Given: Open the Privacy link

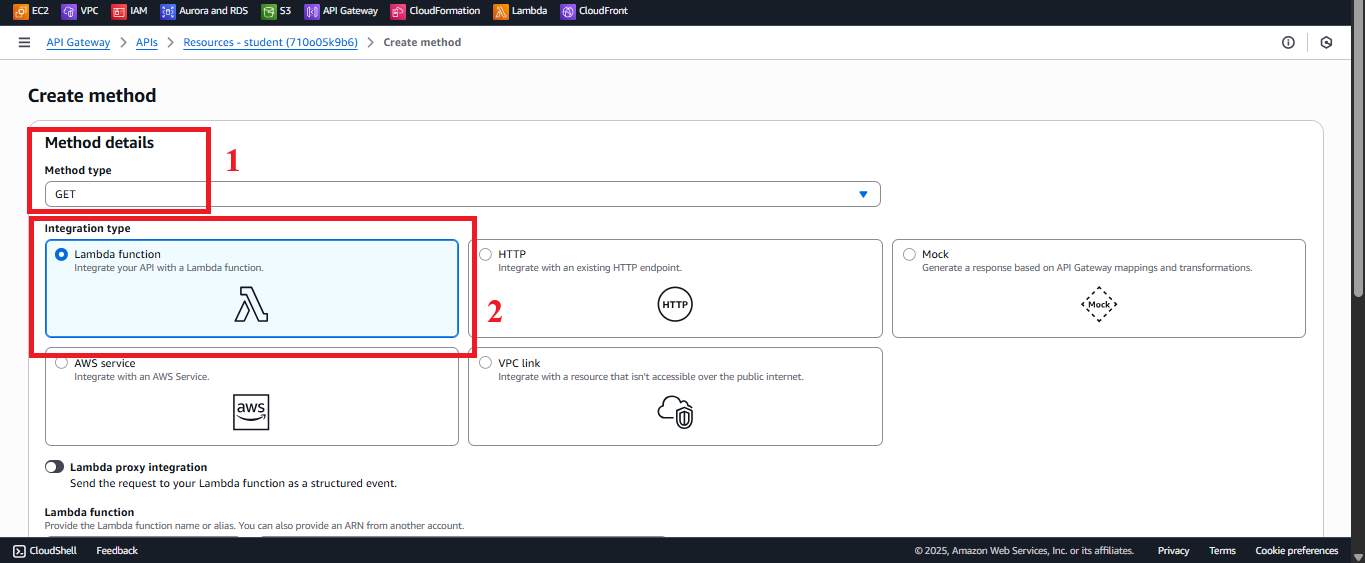Looking at the screenshot, I should (x=1173, y=550).
